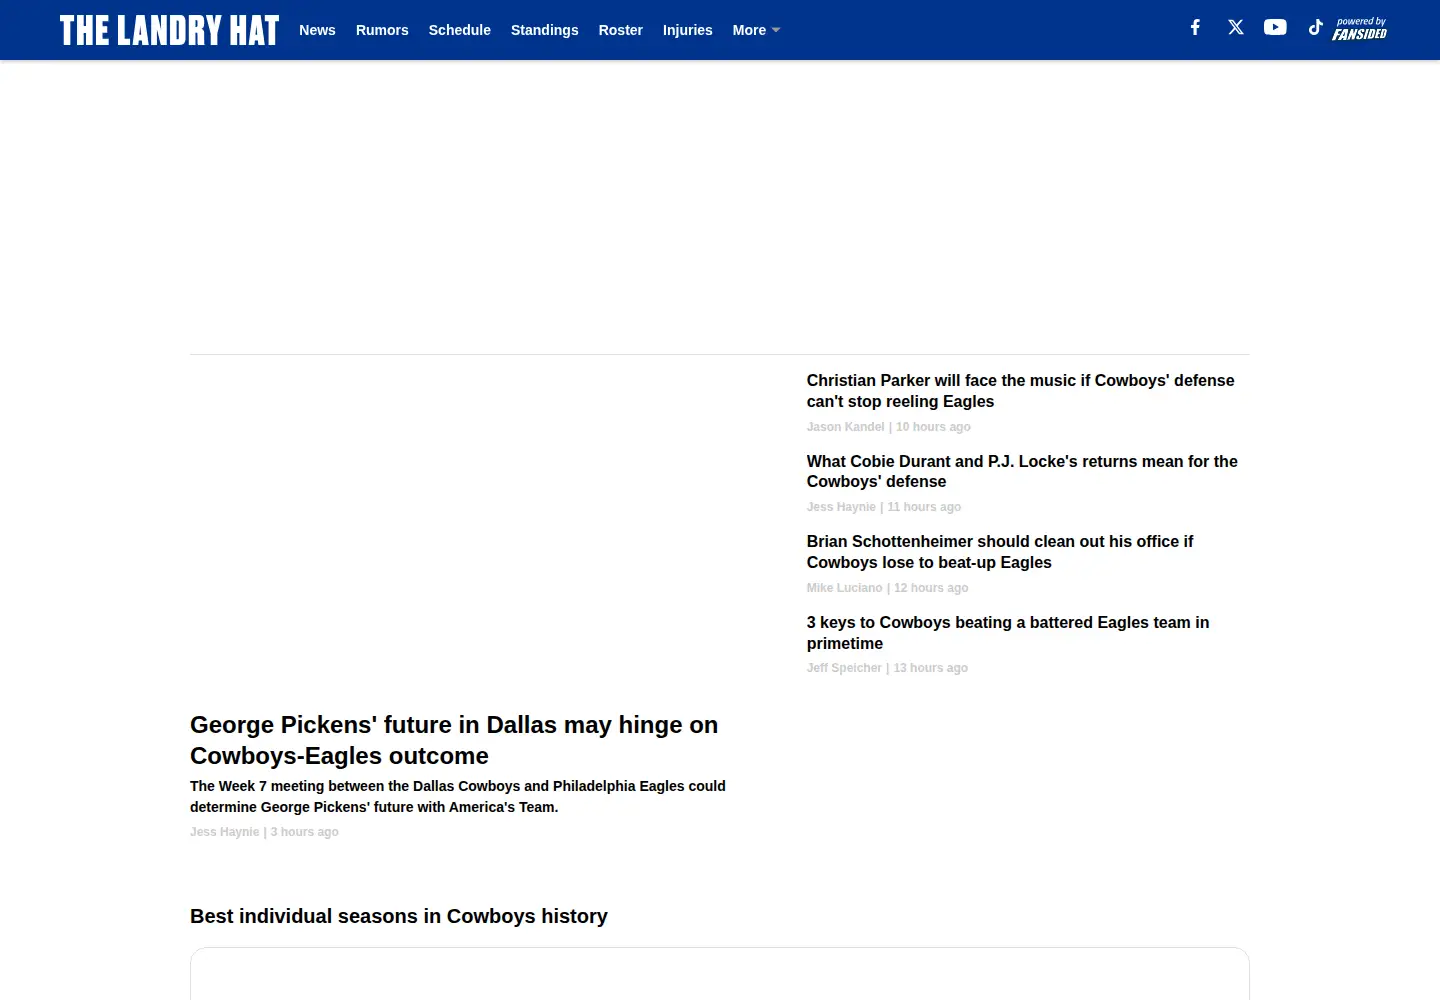
Task: Open the News section
Action: (317, 30)
